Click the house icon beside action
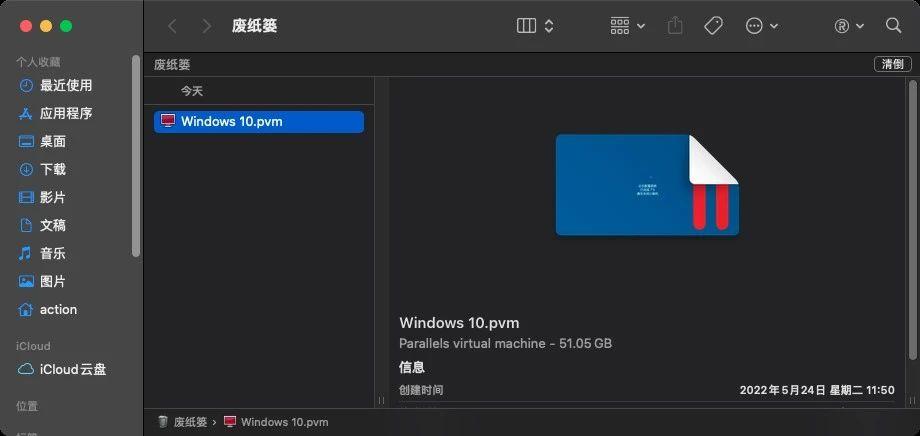This screenshot has height=436, width=920. 26,309
